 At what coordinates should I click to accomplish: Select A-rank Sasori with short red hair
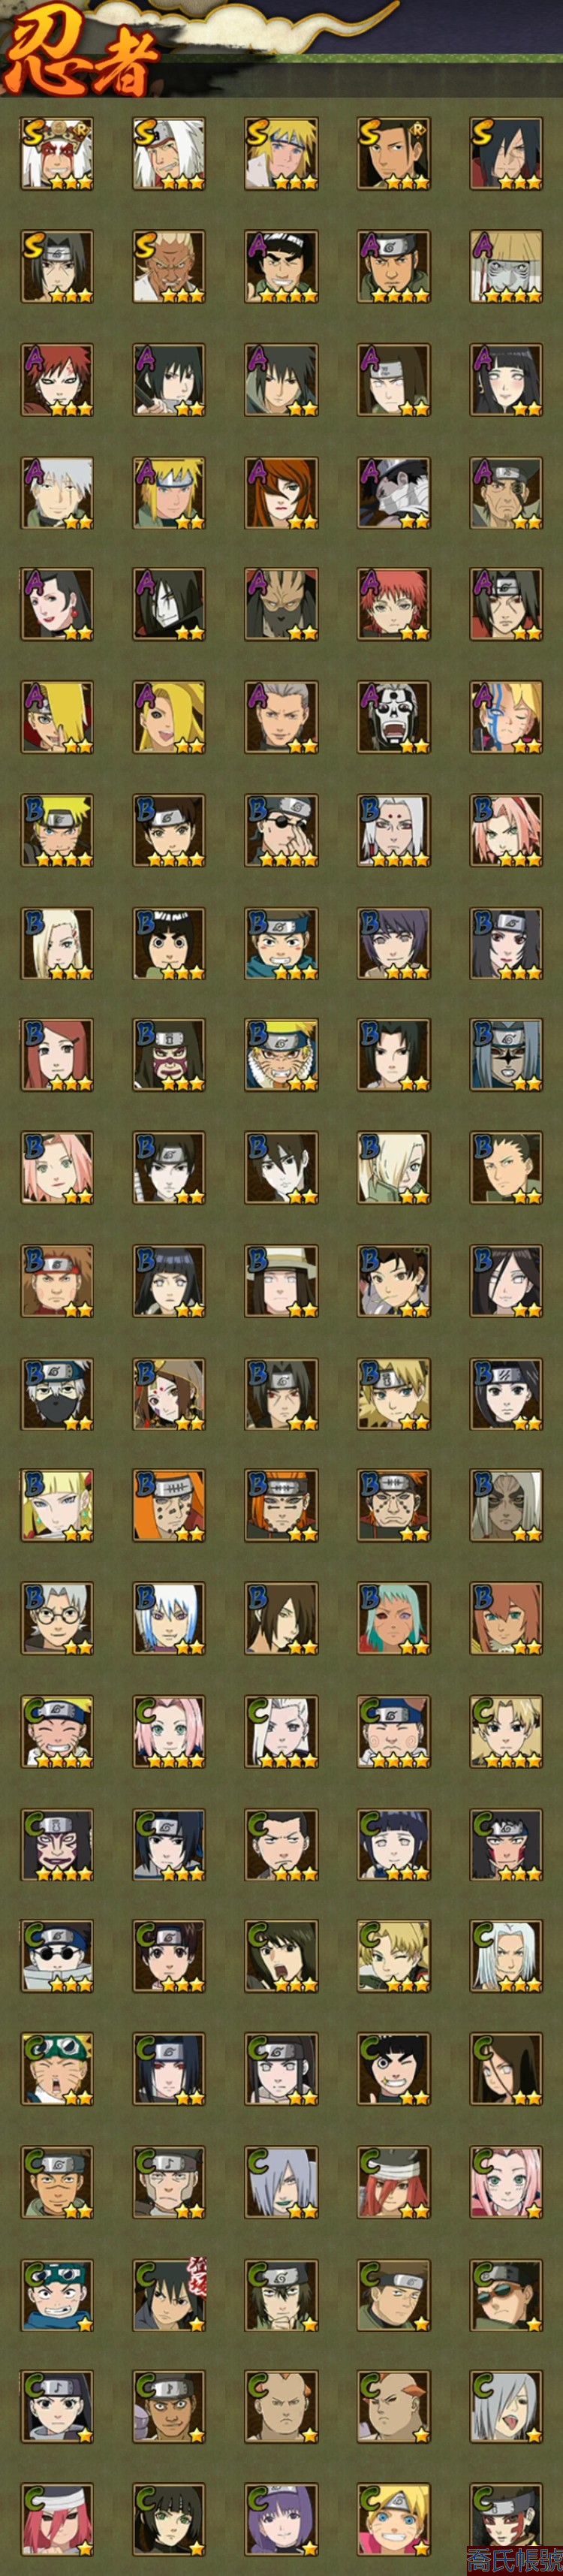click(394, 604)
